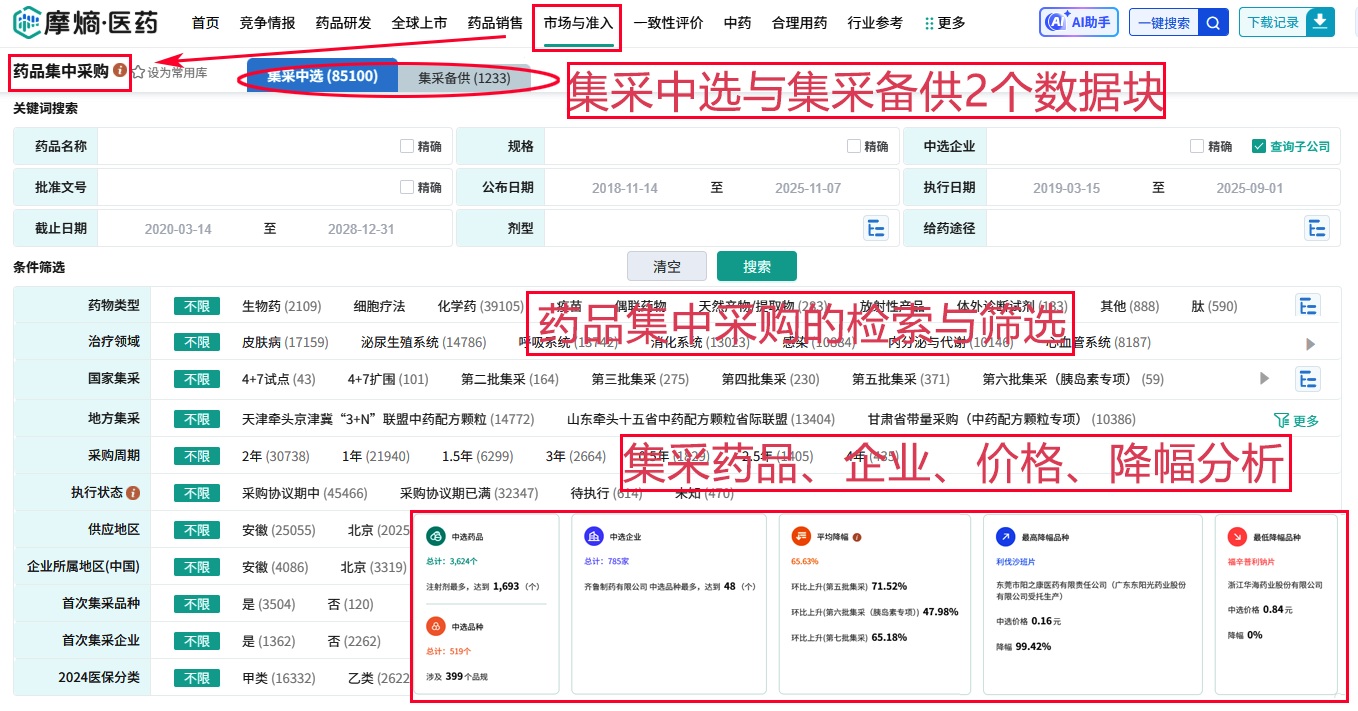Click the magnifier icon in 一键搜索
Image resolution: width=1358 pixels, height=711 pixels.
[x=1213, y=22]
